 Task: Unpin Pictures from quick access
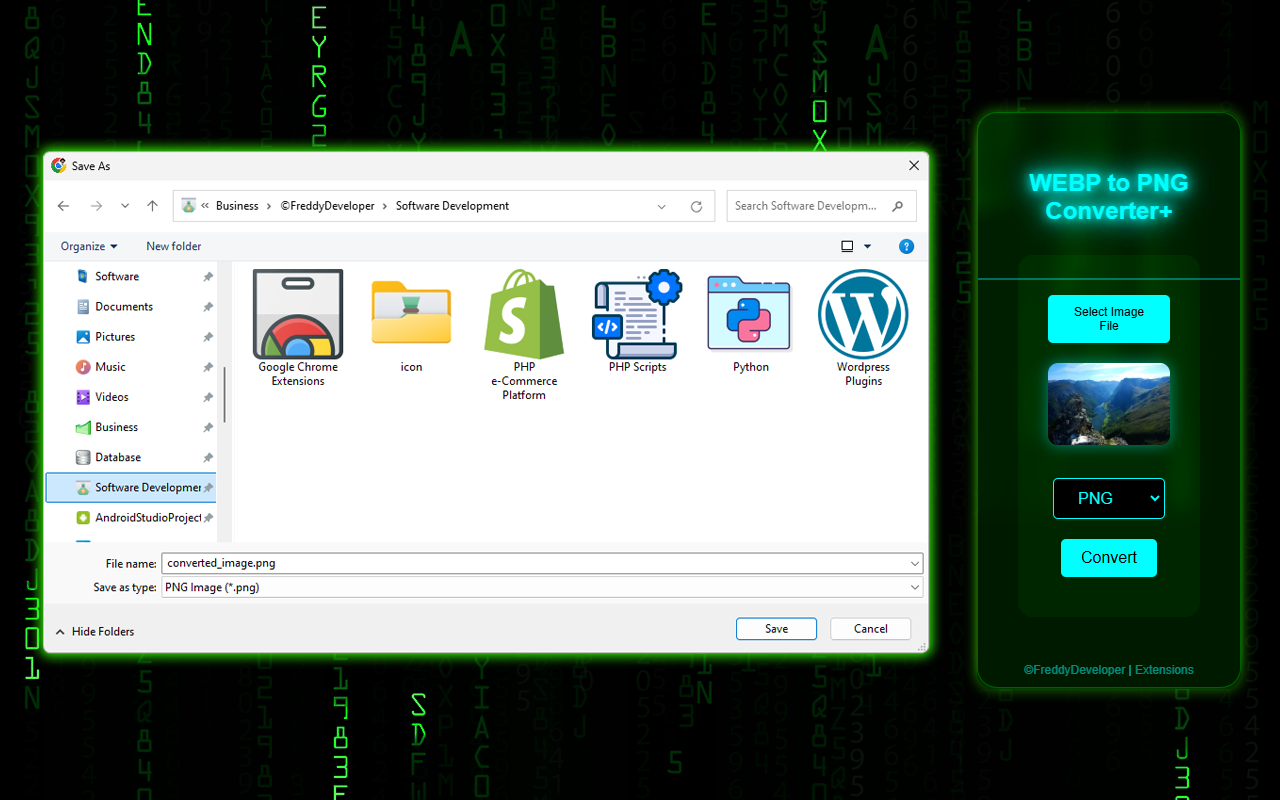[x=208, y=337]
